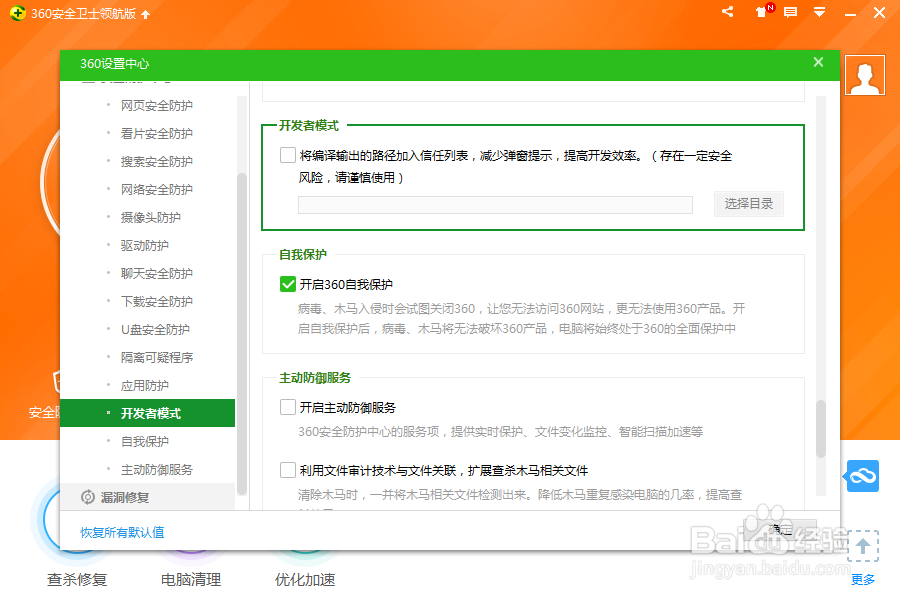This screenshot has height=600, width=900.
Task: Open 电脑清理 in the main window
Action: 191,580
